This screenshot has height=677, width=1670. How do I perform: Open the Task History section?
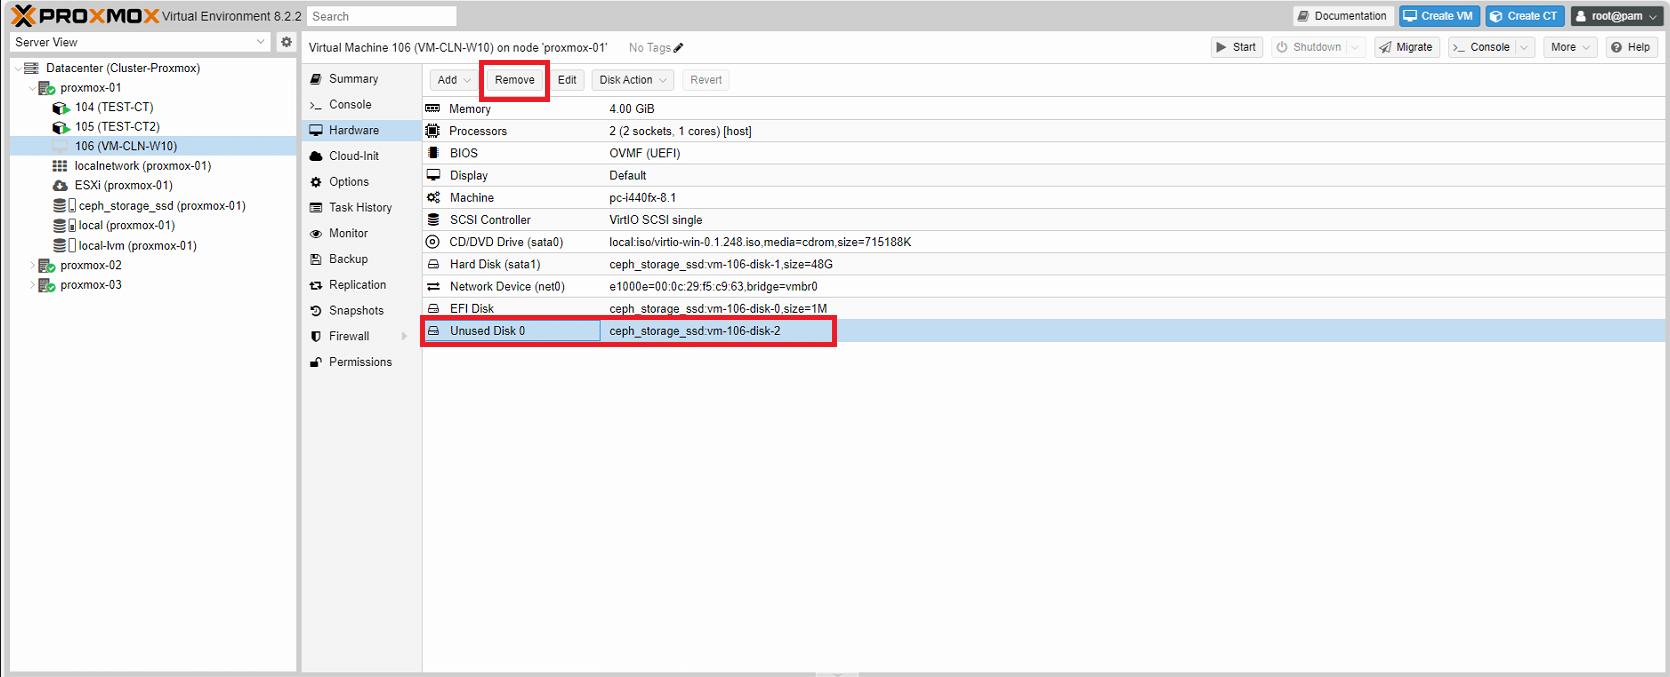click(x=361, y=208)
